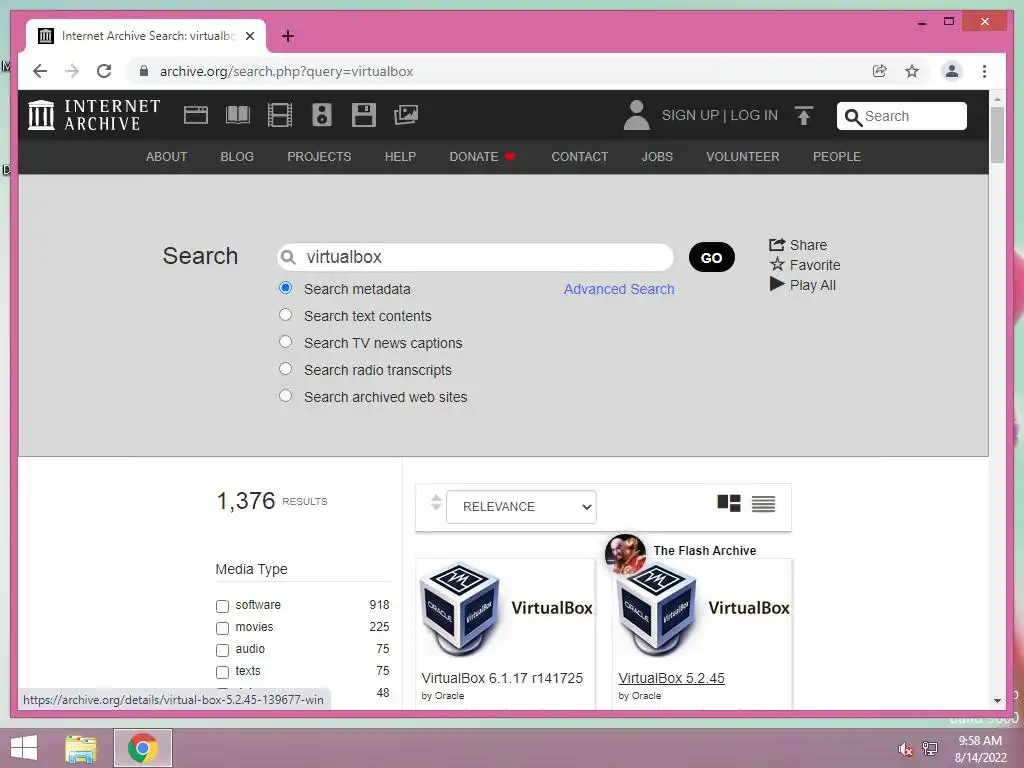
Task: Open the PROJECTS menu item
Action: pyautogui.click(x=319, y=157)
